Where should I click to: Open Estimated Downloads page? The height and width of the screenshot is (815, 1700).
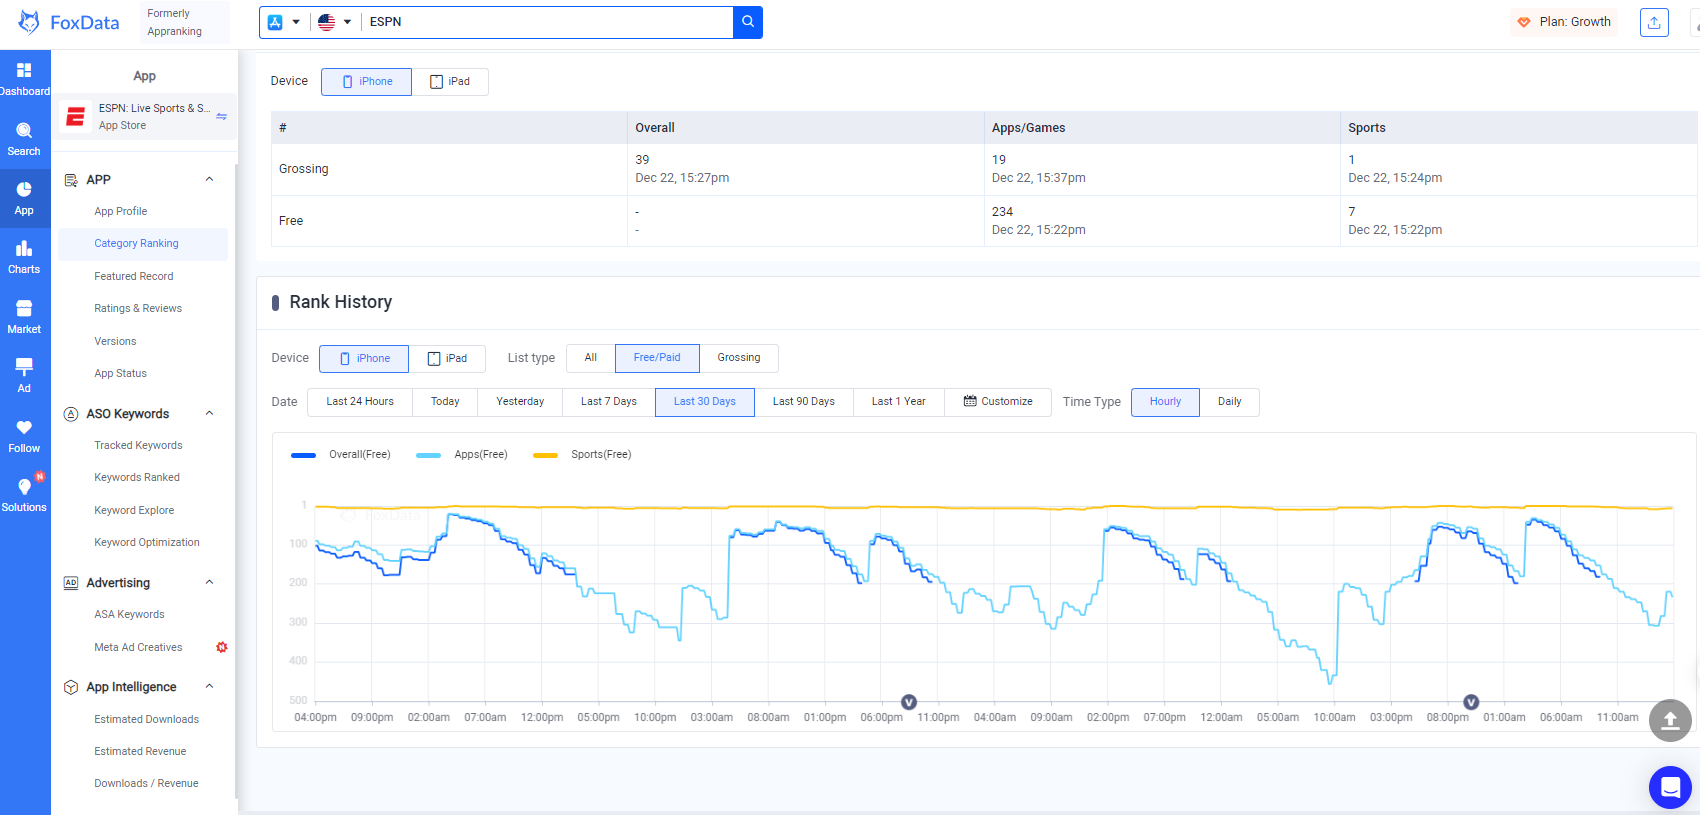pos(146,720)
